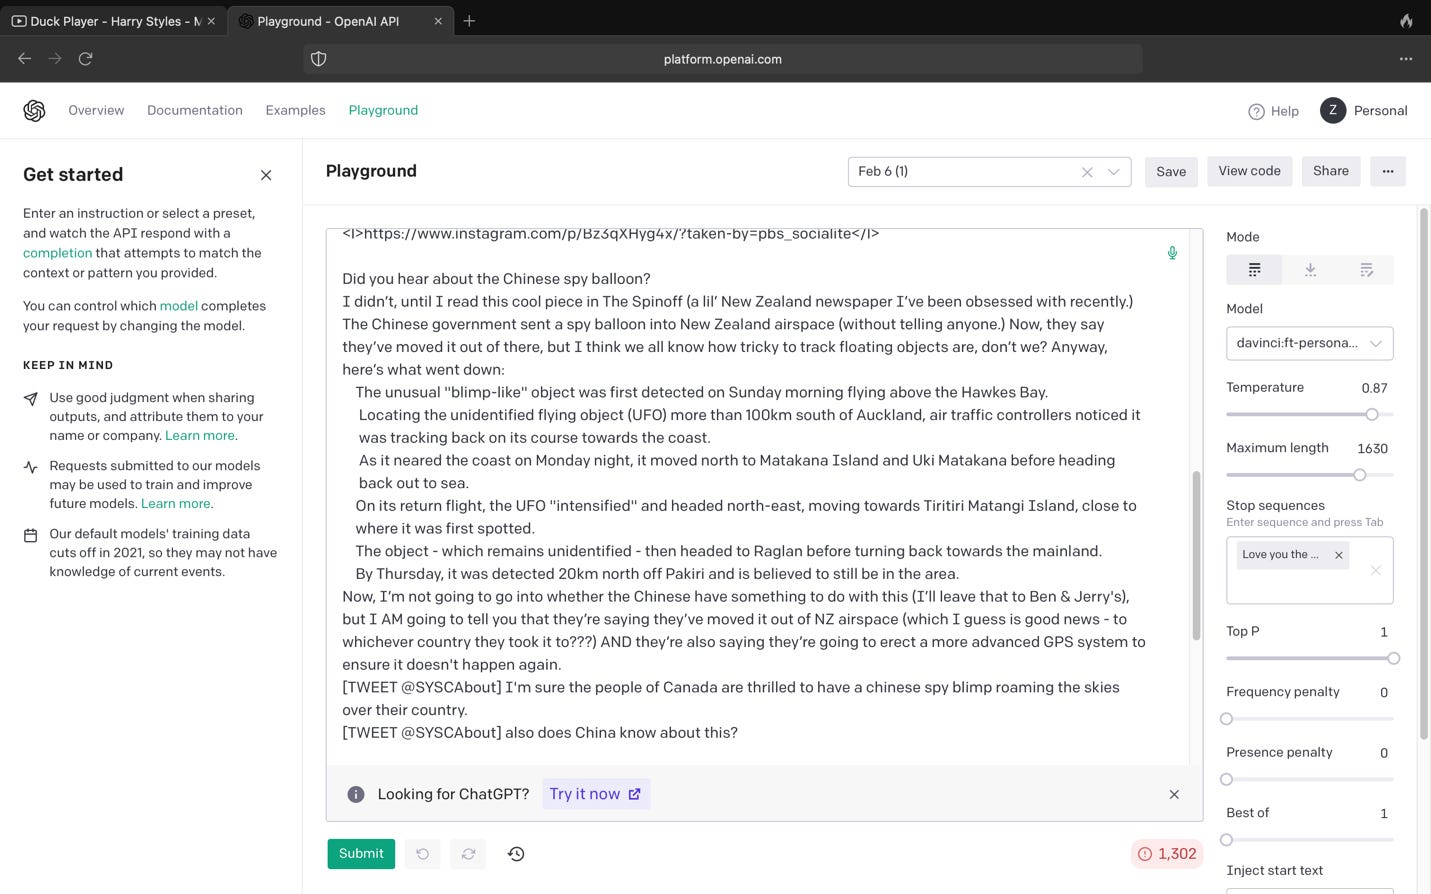Open the Model dropdown davinci:ft-persona

(1310, 343)
